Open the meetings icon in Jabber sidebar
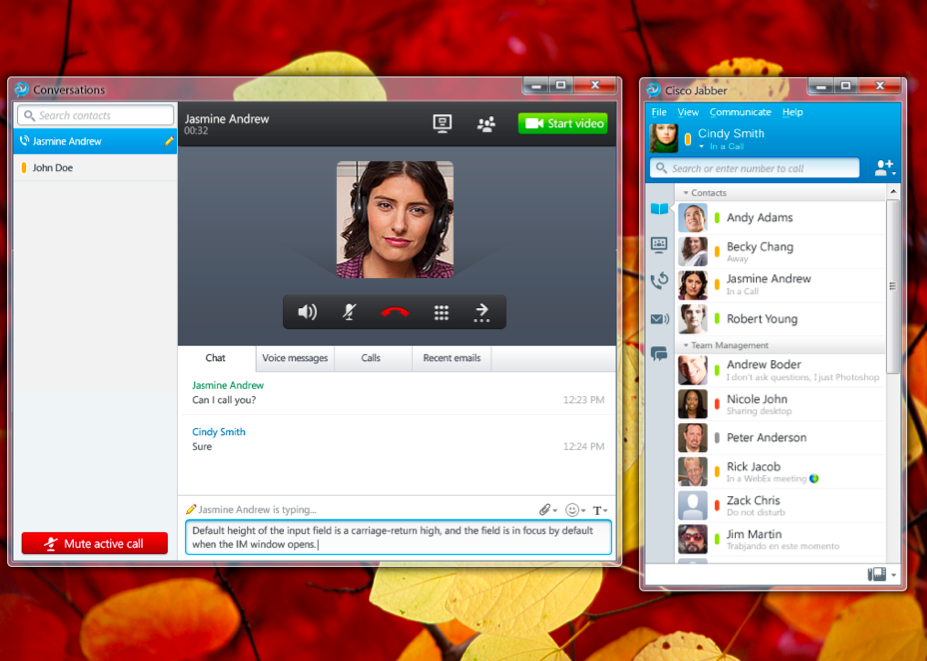927x661 pixels. pos(659,244)
